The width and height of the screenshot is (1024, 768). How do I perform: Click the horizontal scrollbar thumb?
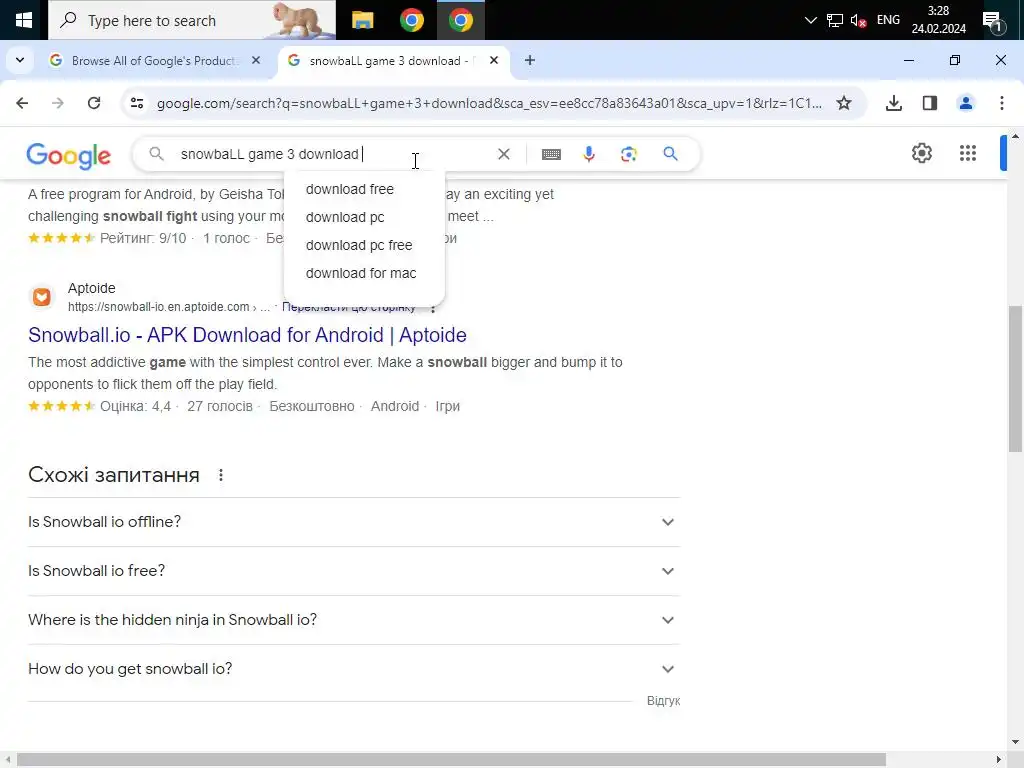[451, 760]
